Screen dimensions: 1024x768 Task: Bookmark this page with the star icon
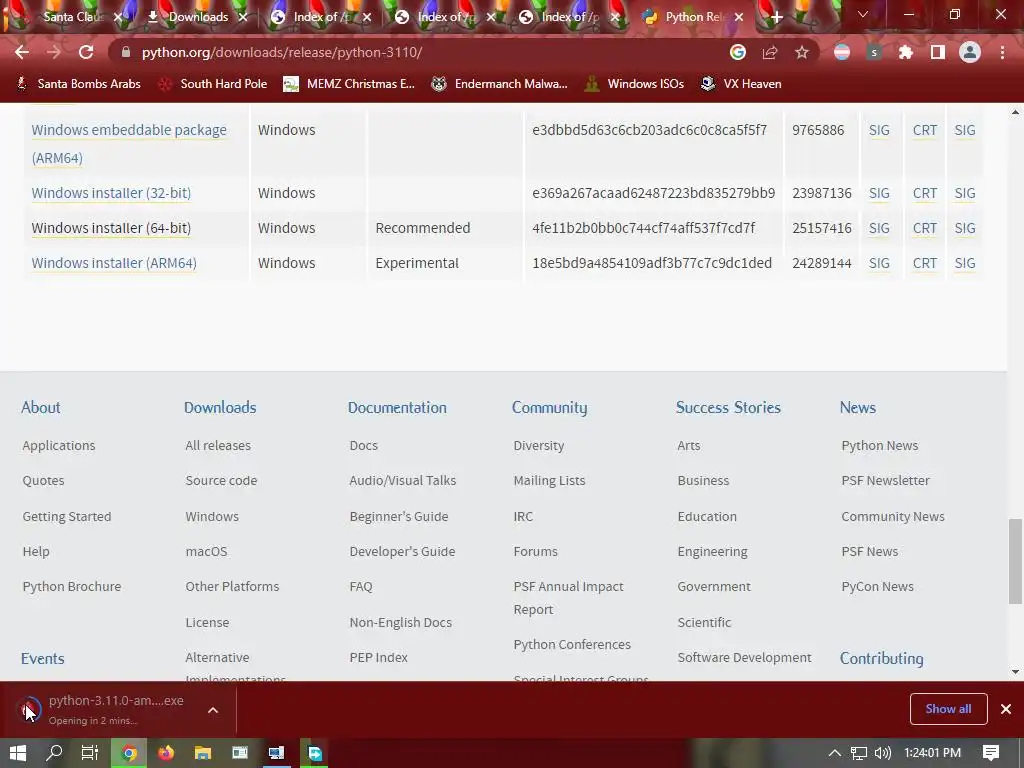coord(802,52)
